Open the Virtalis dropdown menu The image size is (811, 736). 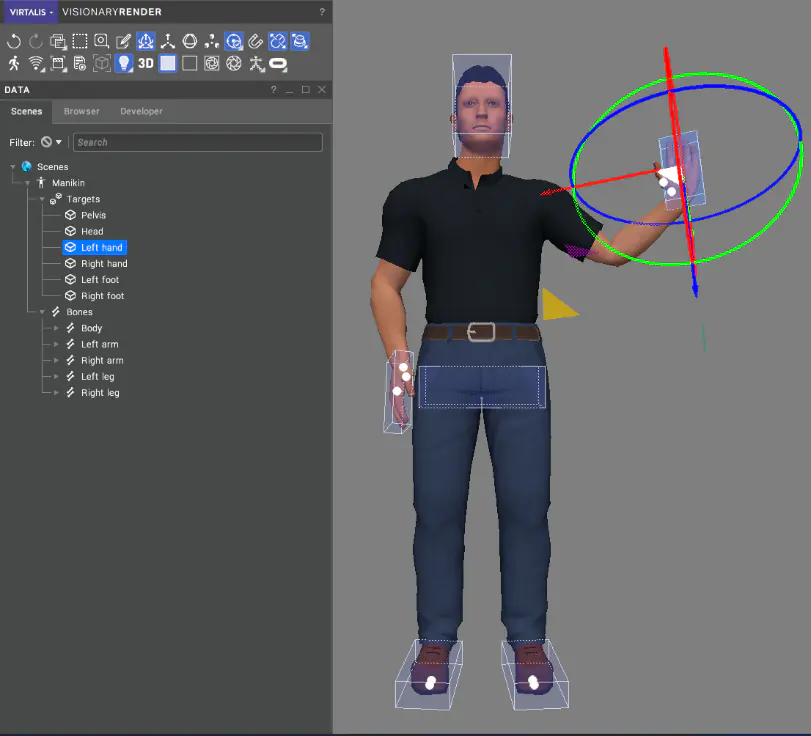pos(31,12)
